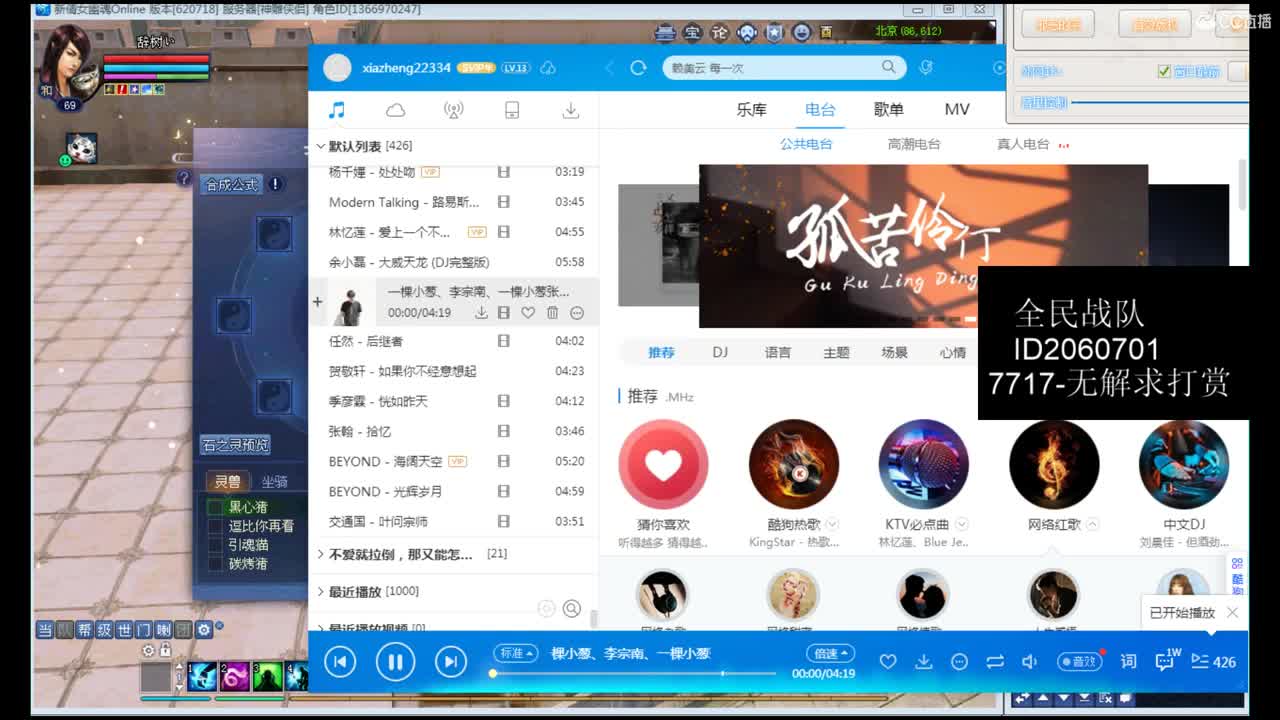Screen dimensions: 1280x720
Task: Download the currently selected playlist song
Action: coord(481,313)
